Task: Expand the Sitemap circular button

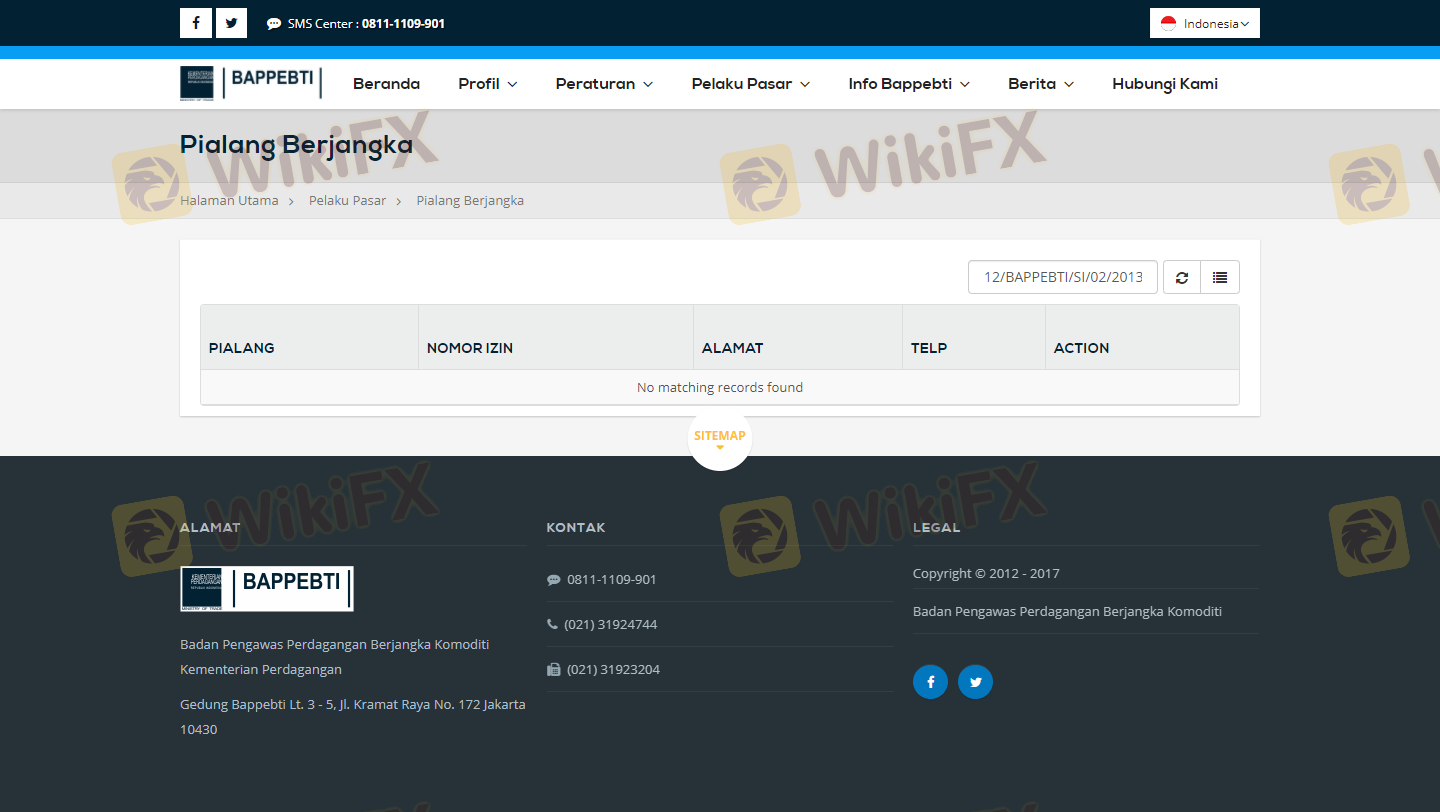Action: [720, 438]
